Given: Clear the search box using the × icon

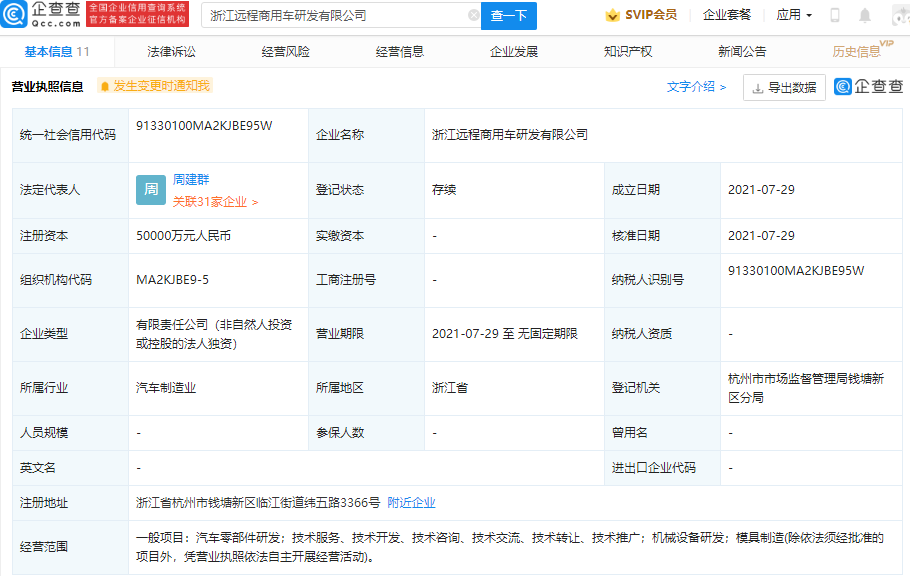Looking at the screenshot, I should pyautogui.click(x=475, y=16).
